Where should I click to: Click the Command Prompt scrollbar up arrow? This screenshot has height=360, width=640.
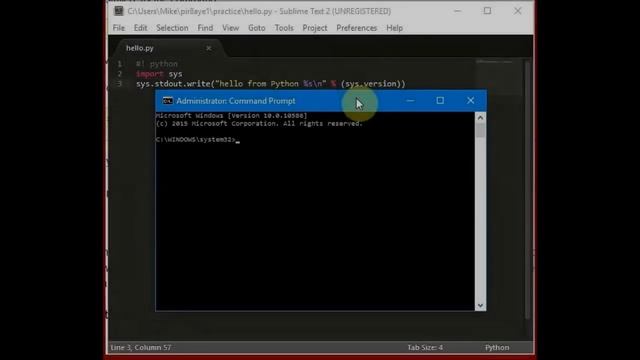[480, 118]
